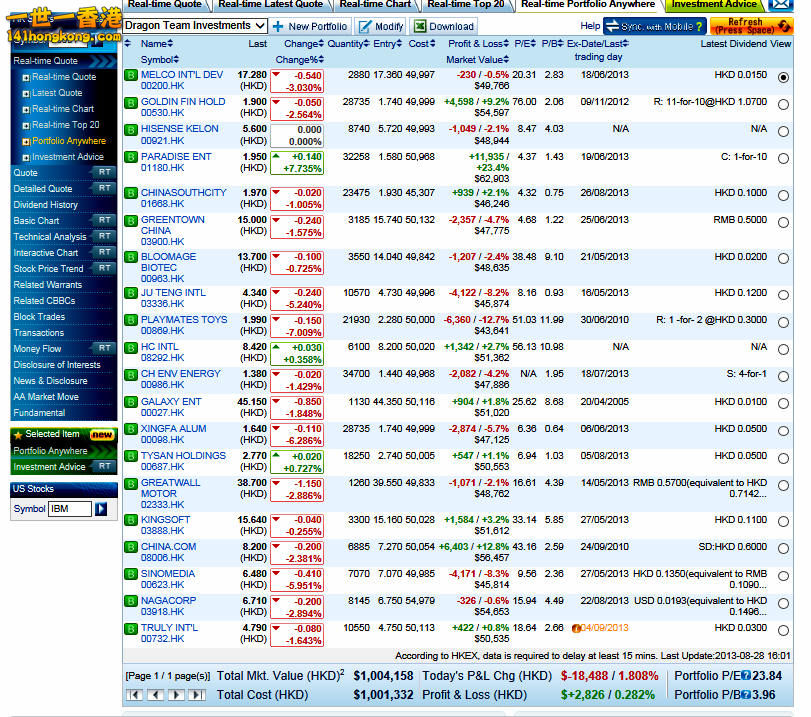Select the radio button for PLAYMATES TOYS
Viewport: 811px width, 717px height.
(x=784, y=322)
